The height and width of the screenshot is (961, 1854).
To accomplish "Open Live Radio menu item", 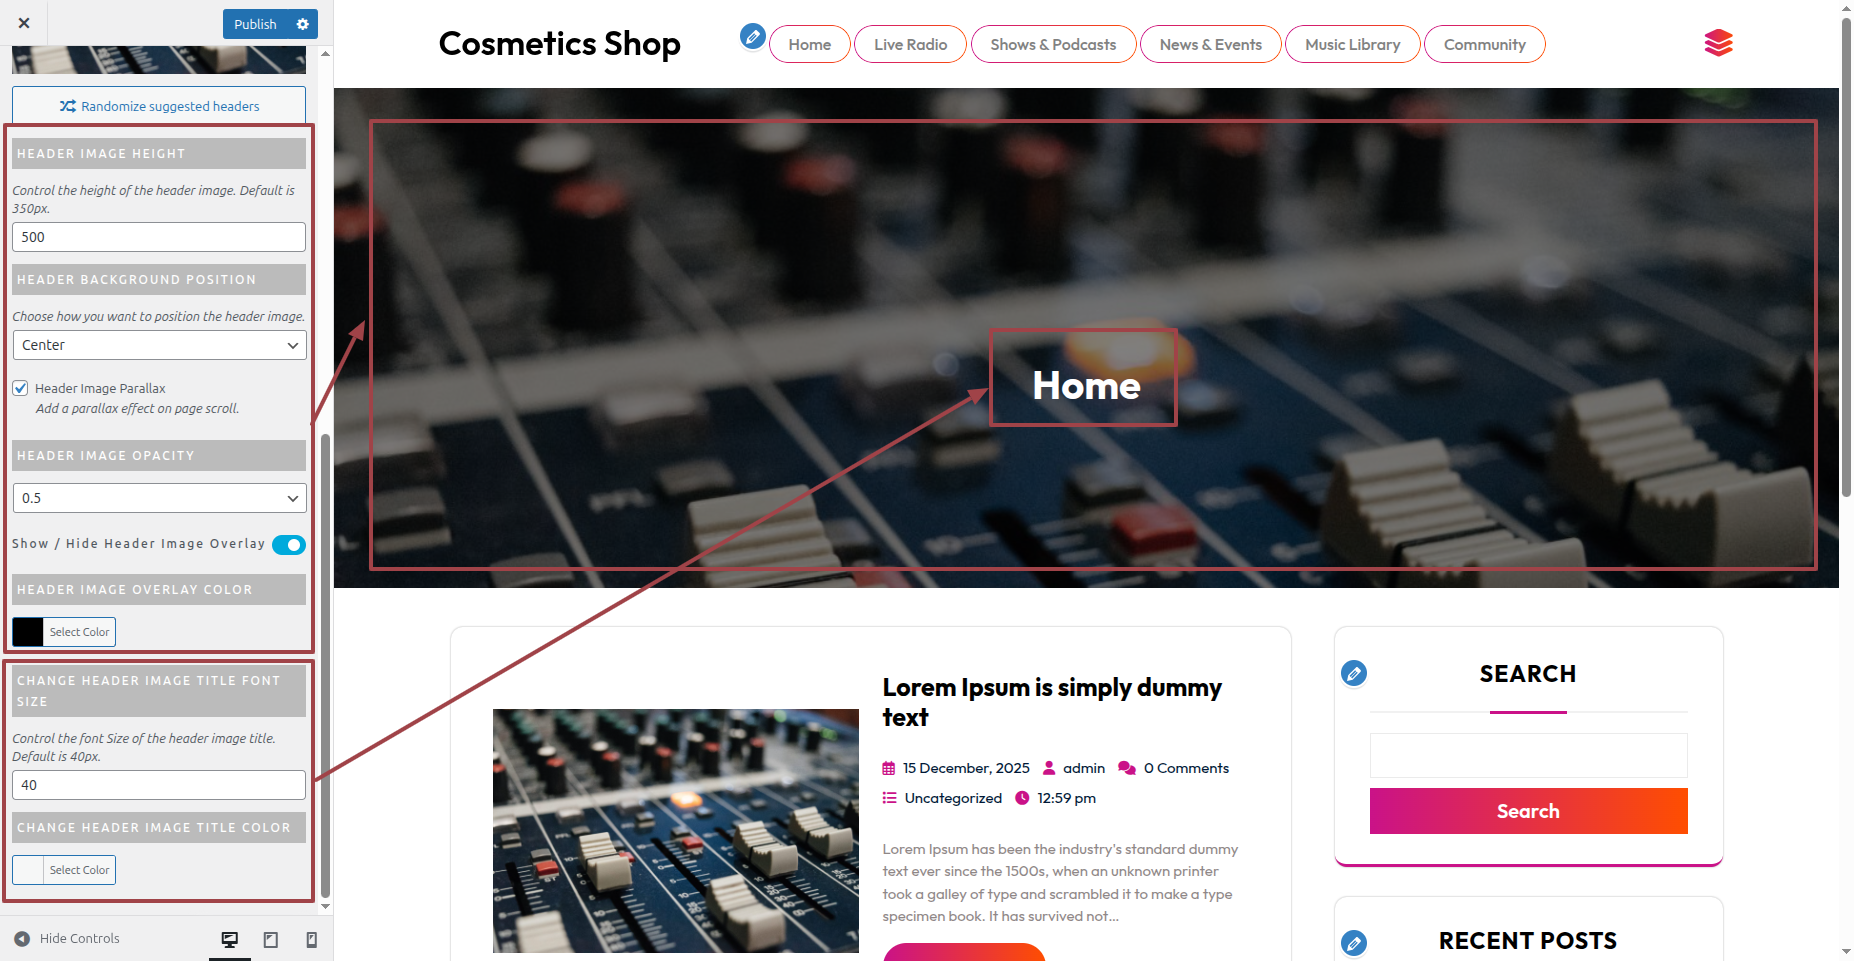I will (x=910, y=44).
